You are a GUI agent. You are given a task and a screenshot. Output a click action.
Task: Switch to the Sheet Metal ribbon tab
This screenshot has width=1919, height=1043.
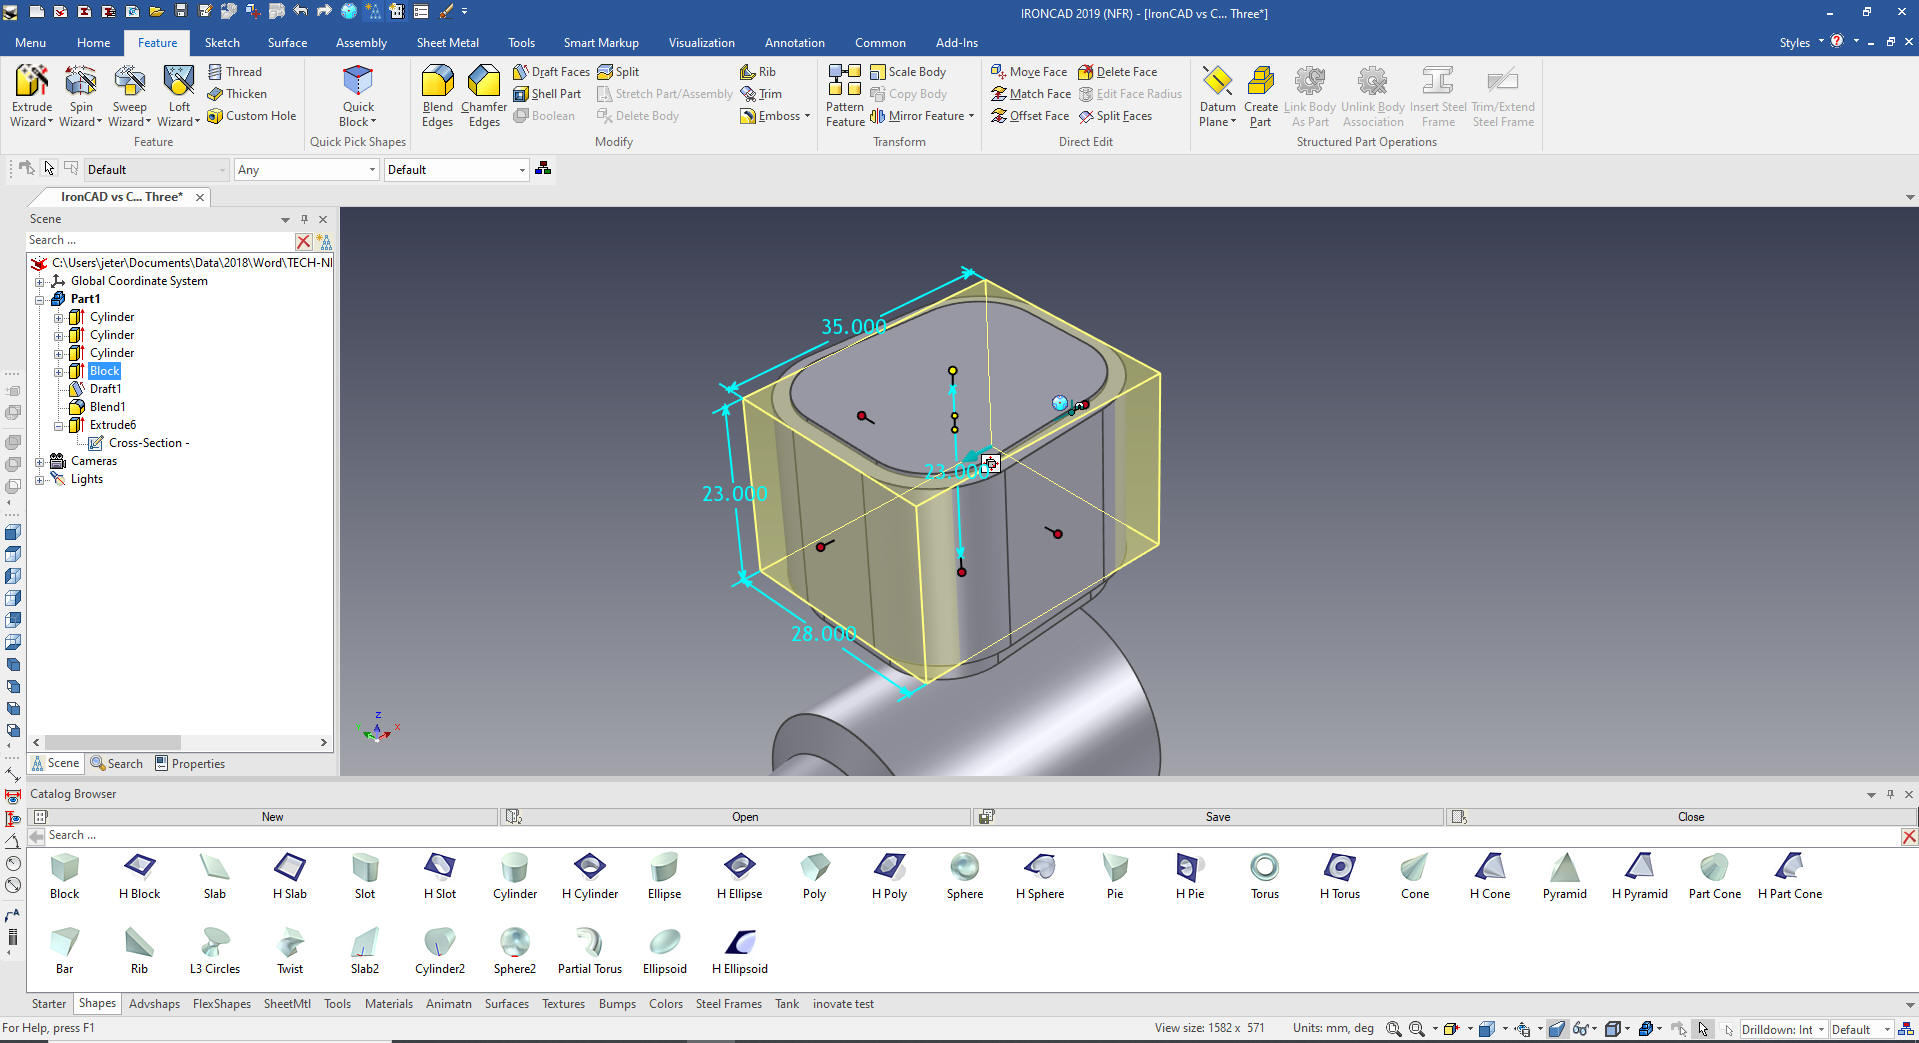(447, 43)
